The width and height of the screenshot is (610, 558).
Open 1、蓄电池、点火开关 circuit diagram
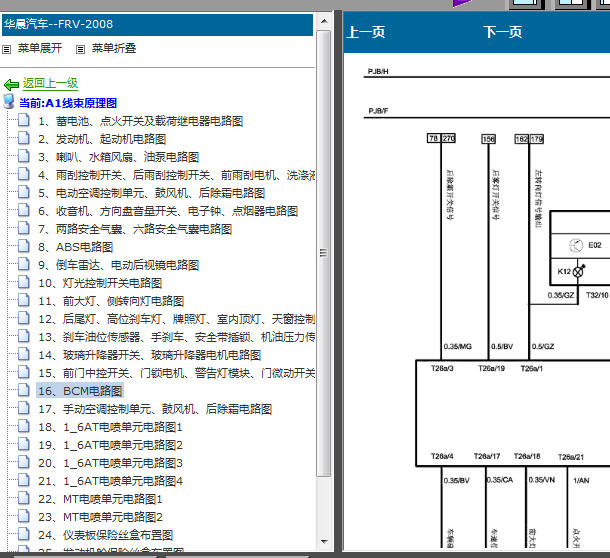click(x=140, y=121)
